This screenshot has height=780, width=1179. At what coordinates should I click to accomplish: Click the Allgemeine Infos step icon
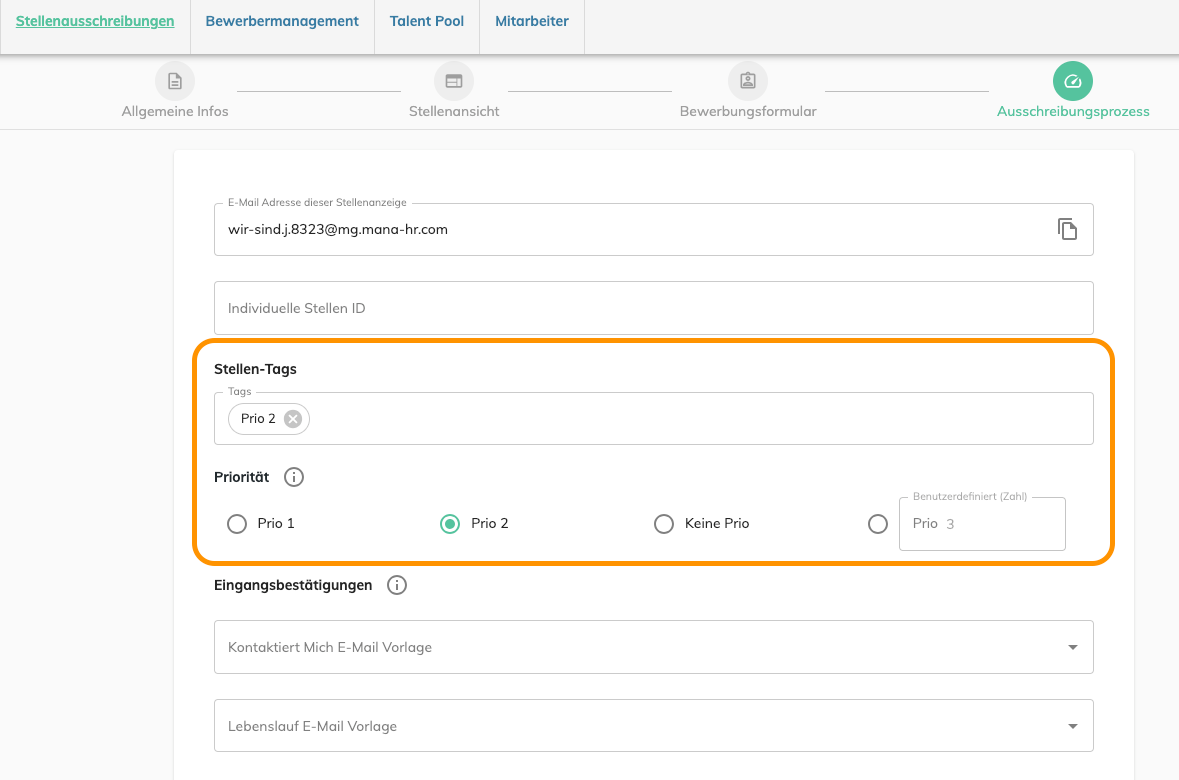click(175, 81)
